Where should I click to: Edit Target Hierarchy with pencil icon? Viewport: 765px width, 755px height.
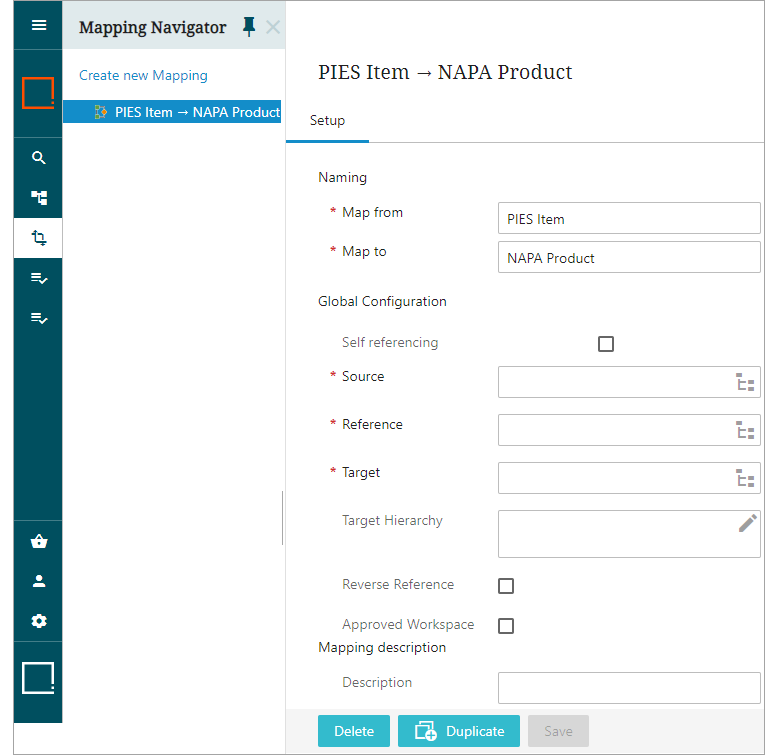click(747, 523)
